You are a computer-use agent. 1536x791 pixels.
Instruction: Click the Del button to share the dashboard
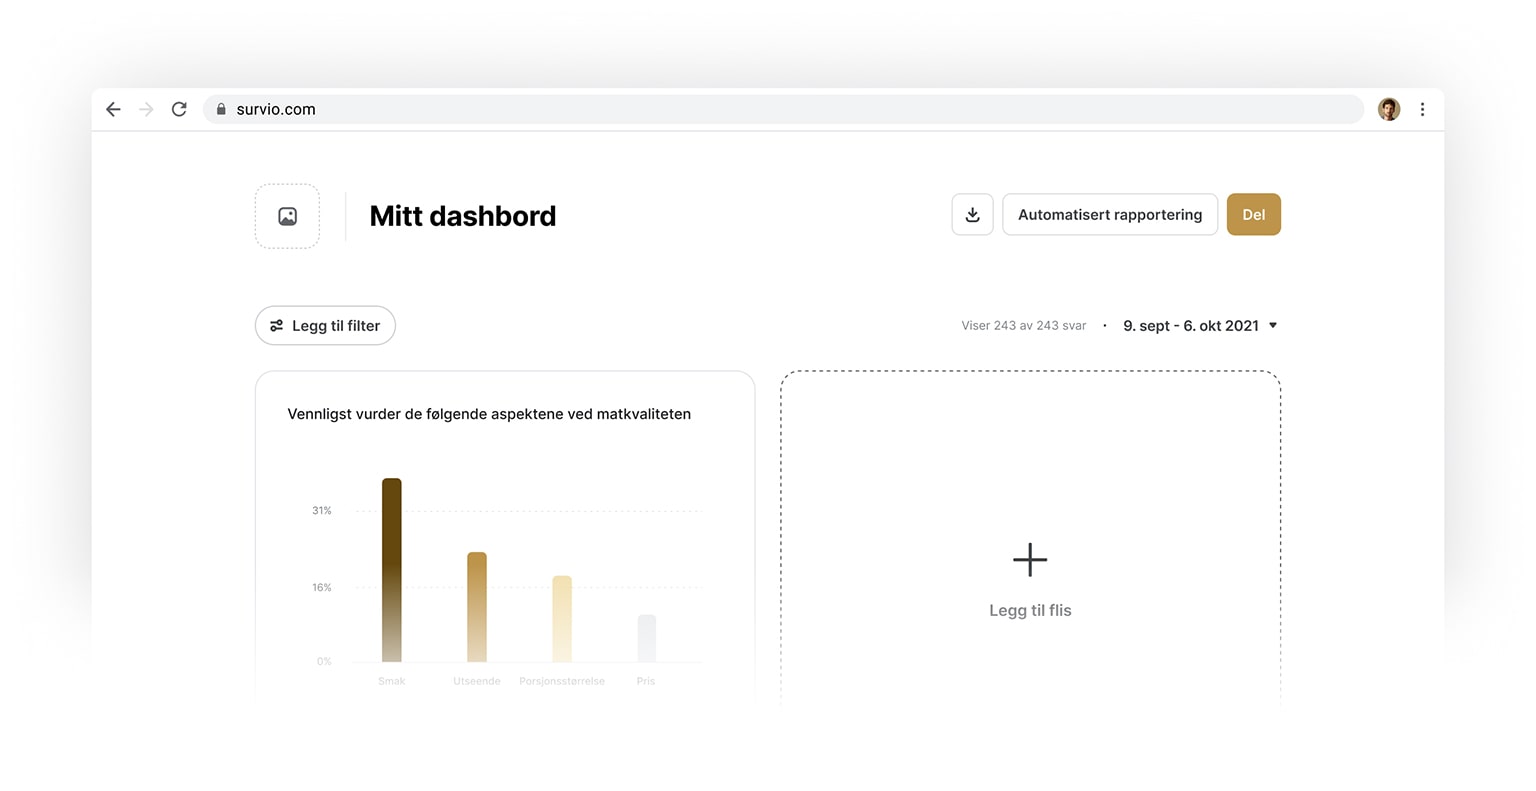tap(1253, 214)
